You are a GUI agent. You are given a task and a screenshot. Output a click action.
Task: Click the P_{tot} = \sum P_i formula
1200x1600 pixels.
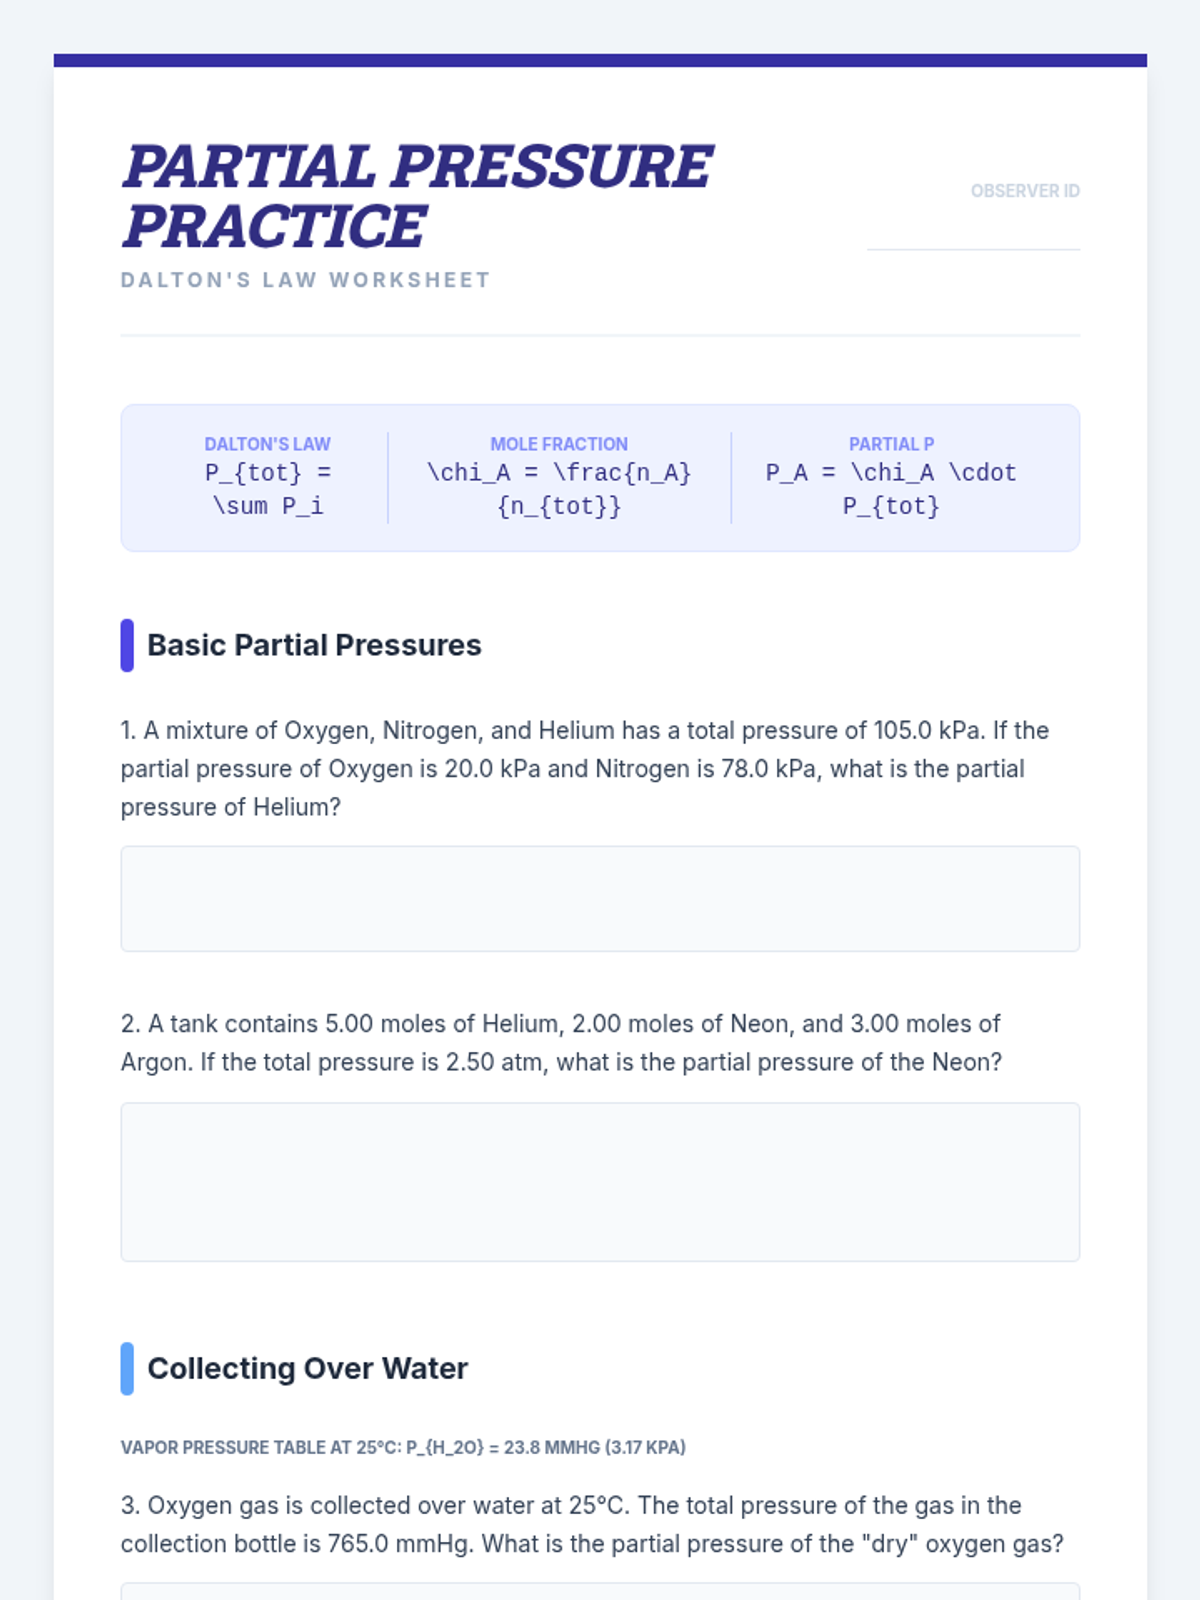[267, 489]
